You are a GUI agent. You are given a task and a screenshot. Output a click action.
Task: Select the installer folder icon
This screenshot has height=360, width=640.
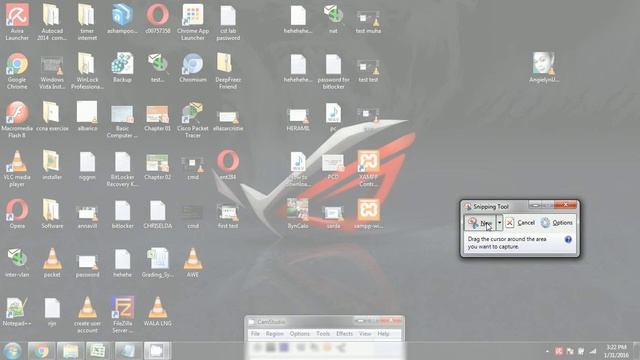[52, 165]
